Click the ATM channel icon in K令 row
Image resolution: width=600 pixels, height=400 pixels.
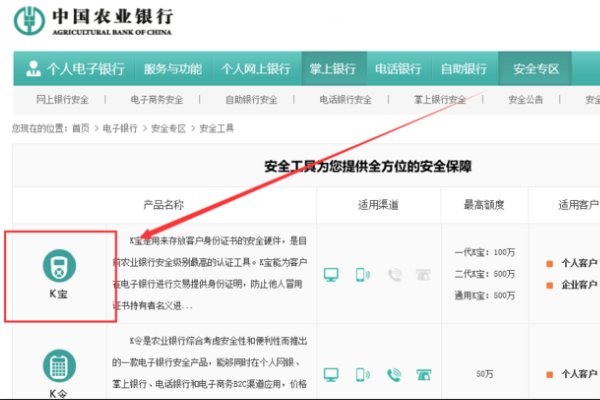(423, 374)
